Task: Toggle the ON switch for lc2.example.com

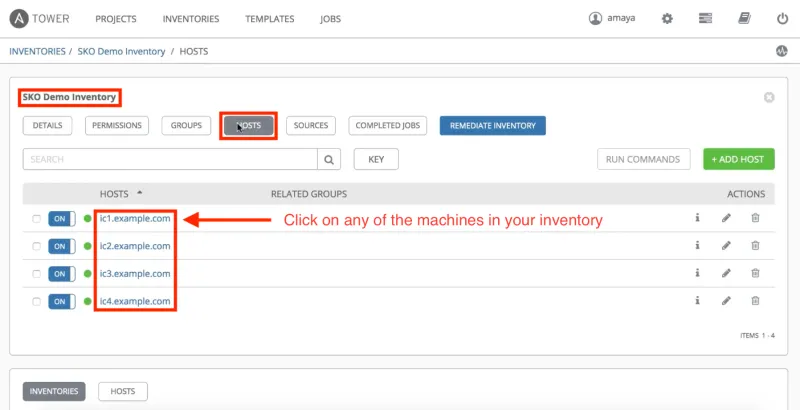Action: pyautogui.click(x=62, y=246)
